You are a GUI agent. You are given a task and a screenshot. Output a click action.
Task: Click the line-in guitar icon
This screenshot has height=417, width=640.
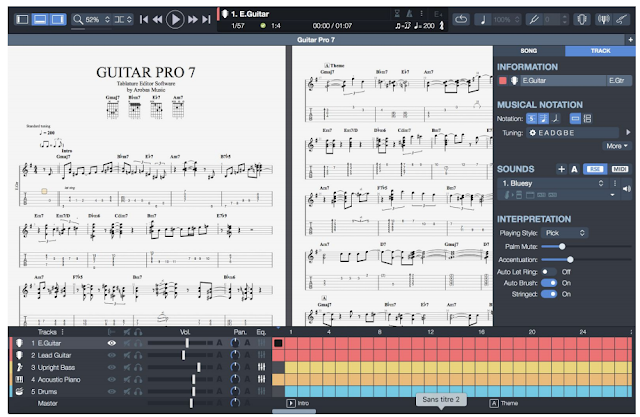(622, 19)
